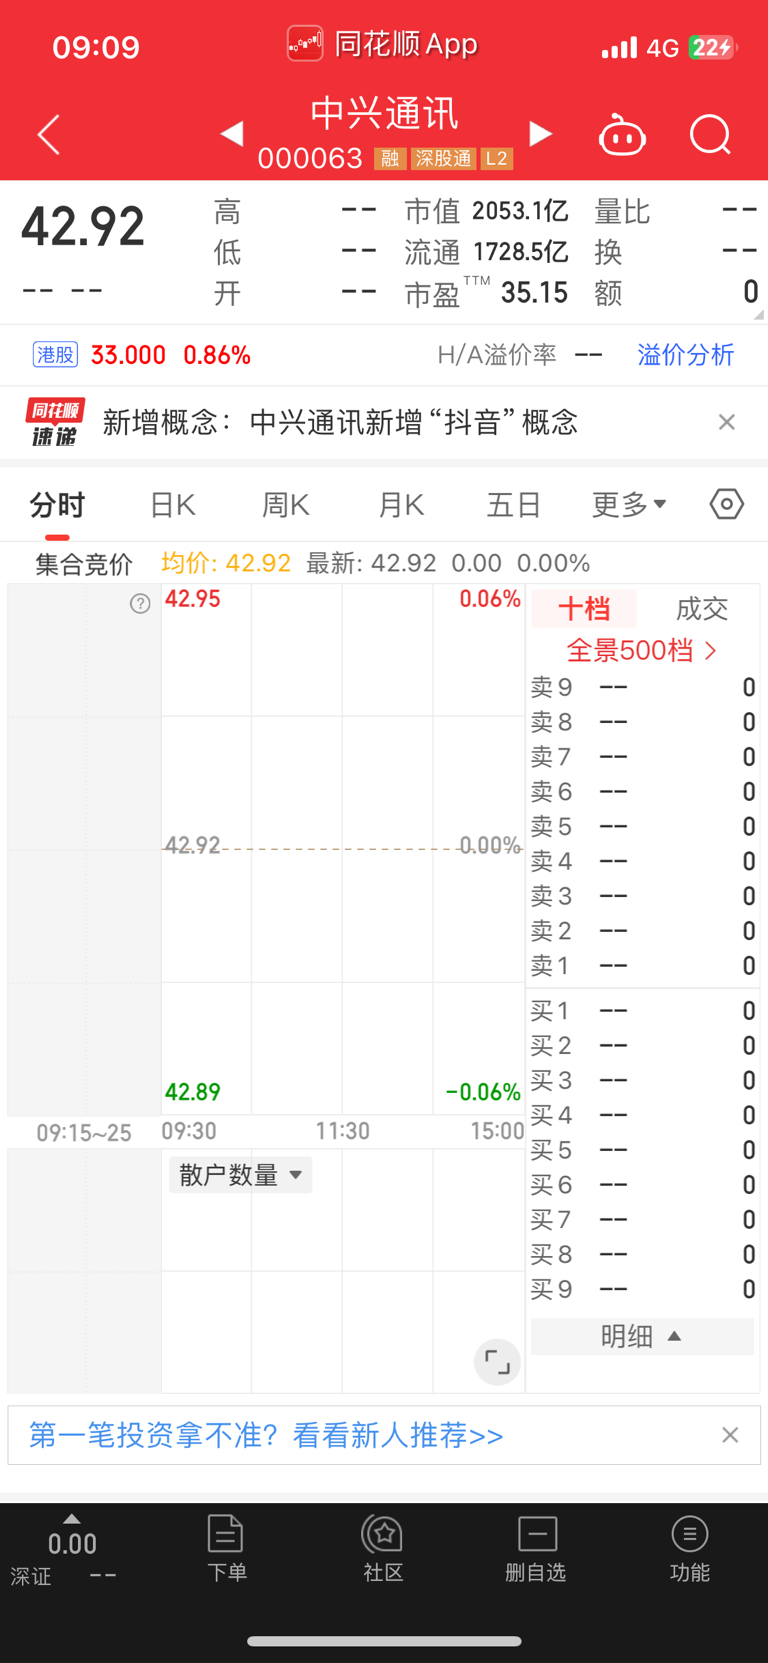Open search with the magnifier icon

coord(711,135)
